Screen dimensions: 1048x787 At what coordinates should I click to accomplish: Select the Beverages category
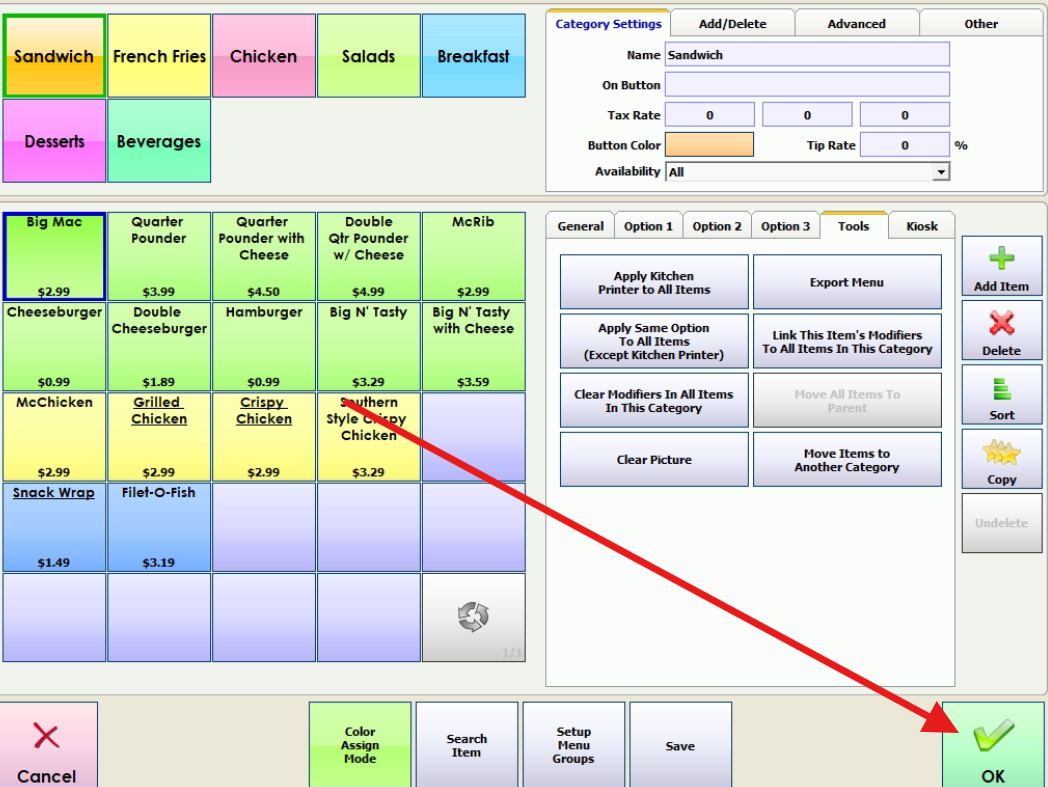(159, 141)
